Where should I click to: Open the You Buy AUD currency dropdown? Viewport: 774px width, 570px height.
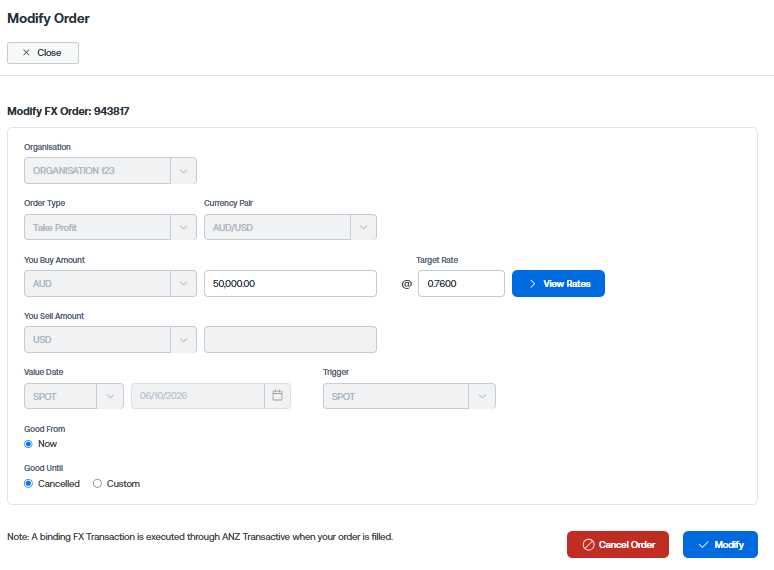(110, 283)
